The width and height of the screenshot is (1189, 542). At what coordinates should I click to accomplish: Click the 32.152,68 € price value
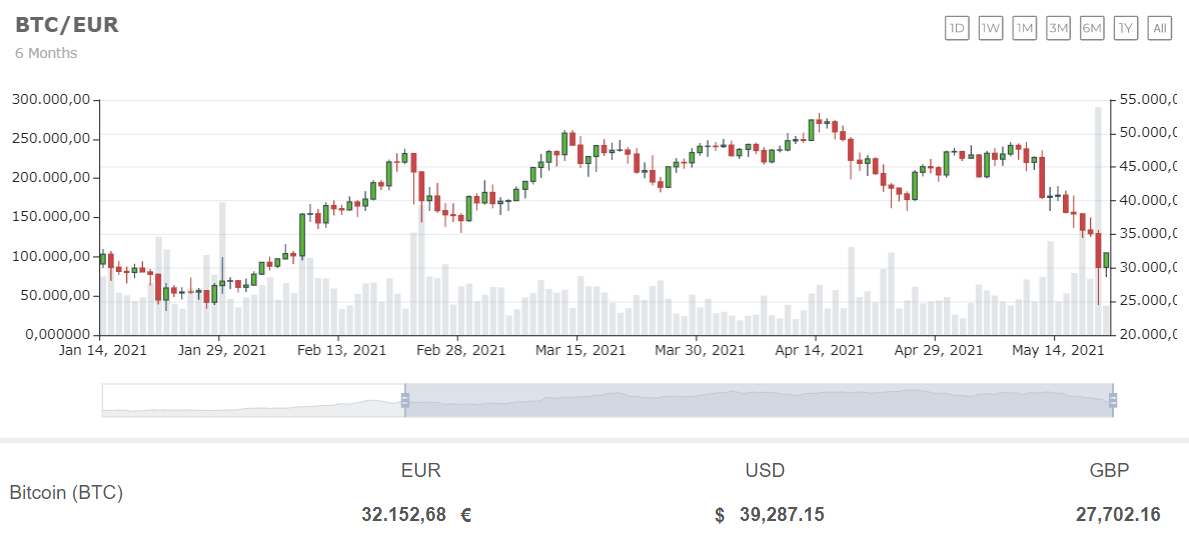(x=416, y=515)
